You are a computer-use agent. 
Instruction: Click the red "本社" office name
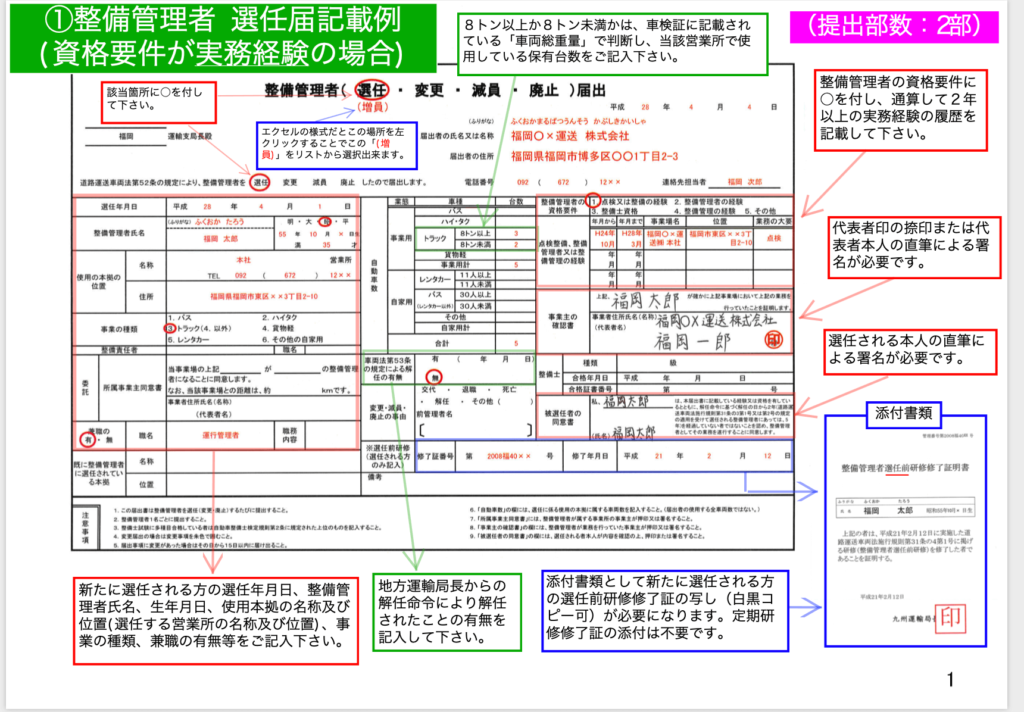[243, 260]
